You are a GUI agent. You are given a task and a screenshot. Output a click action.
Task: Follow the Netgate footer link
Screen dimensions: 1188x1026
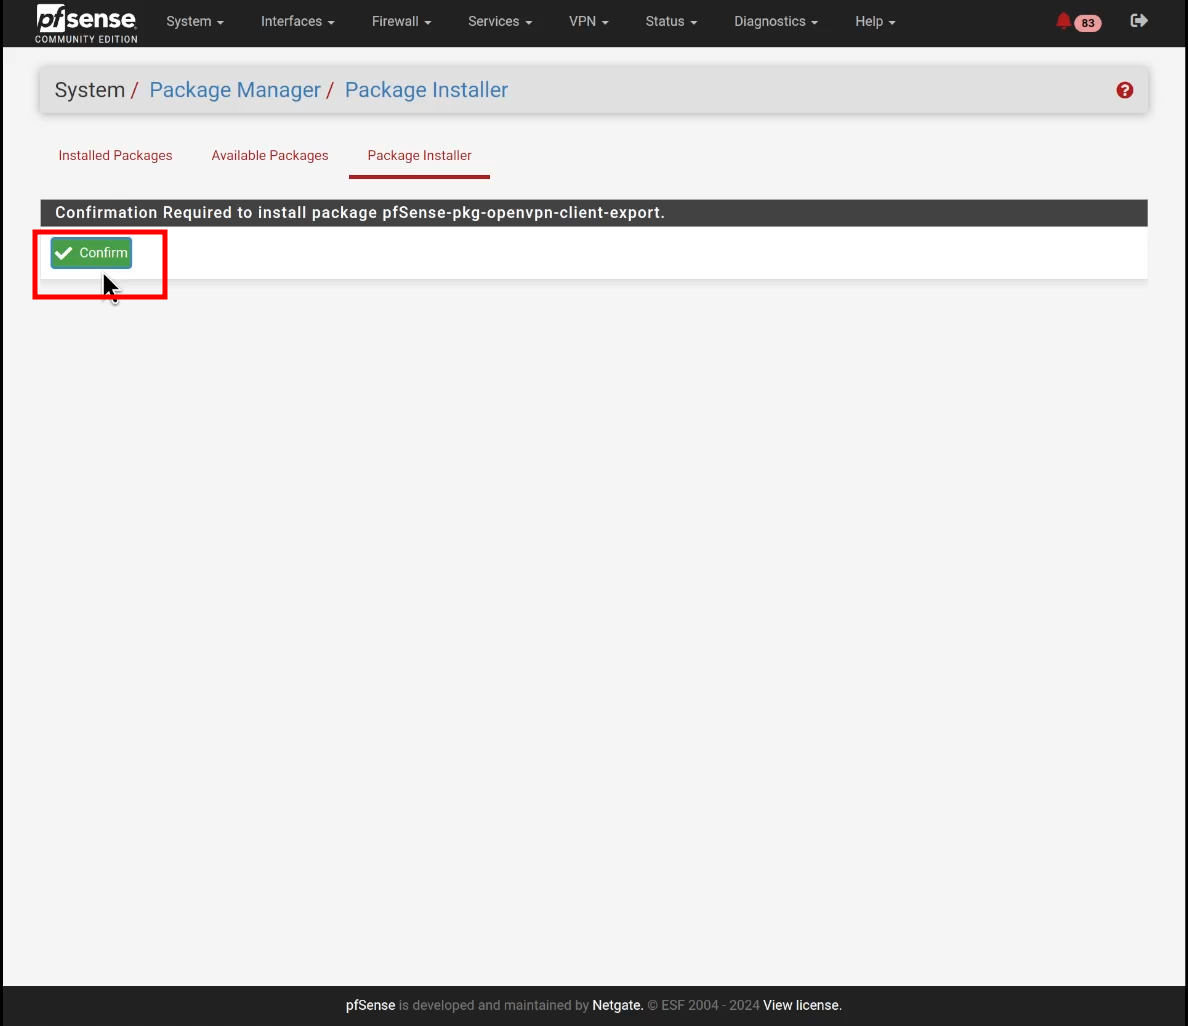pos(617,1006)
